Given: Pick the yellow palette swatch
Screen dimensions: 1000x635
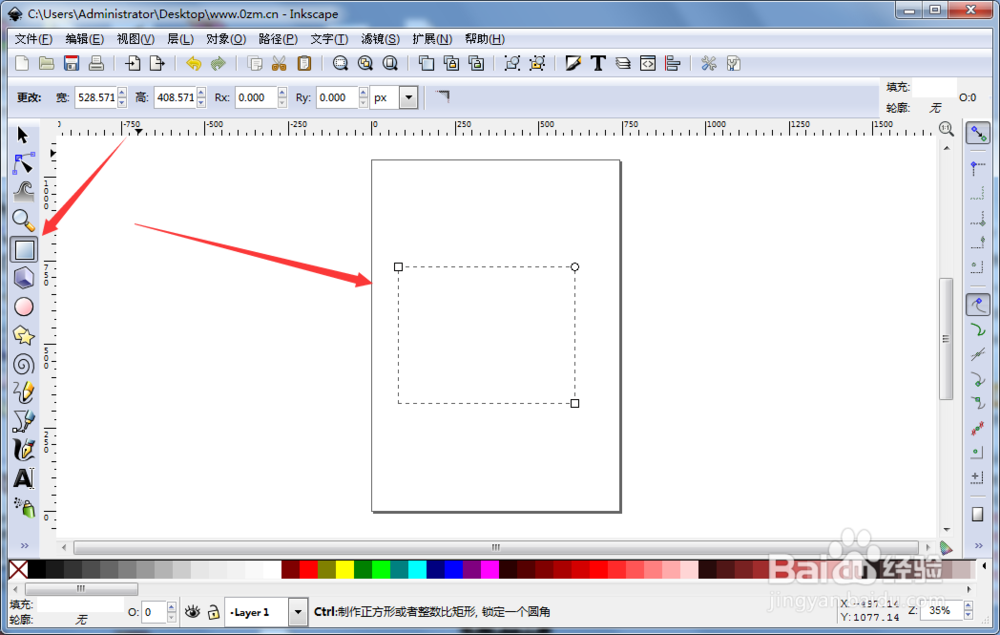Looking at the screenshot, I should [x=345, y=569].
